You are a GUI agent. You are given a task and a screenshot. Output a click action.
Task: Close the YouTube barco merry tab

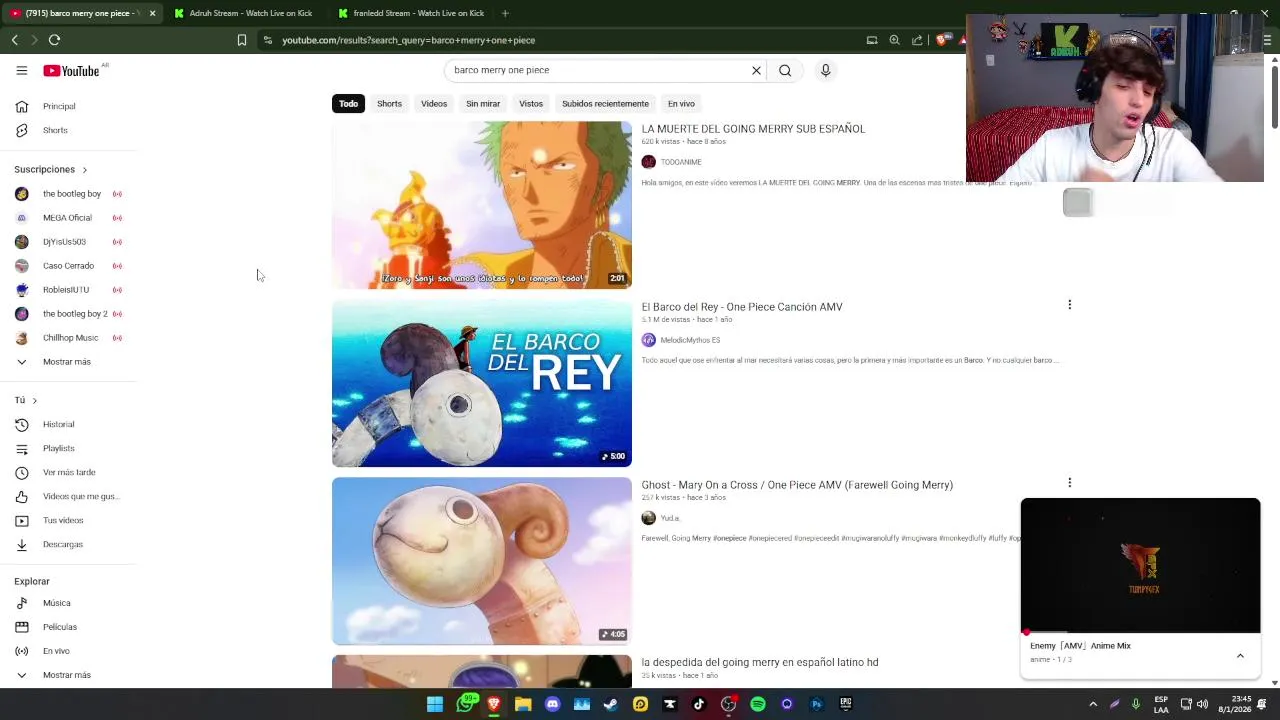point(152,13)
